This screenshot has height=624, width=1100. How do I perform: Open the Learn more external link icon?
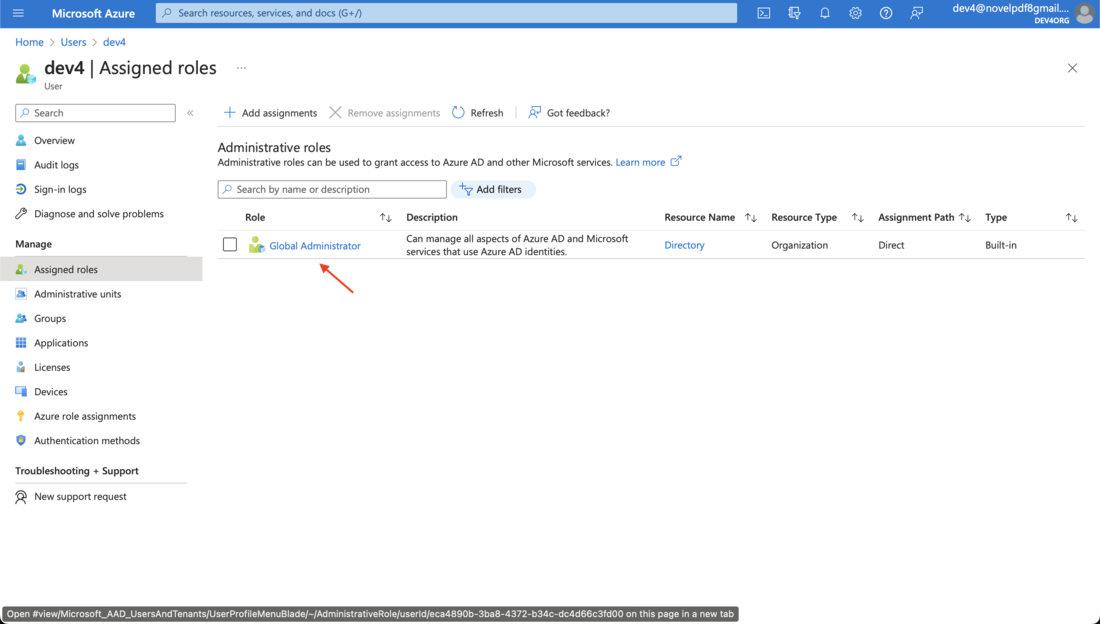point(676,161)
